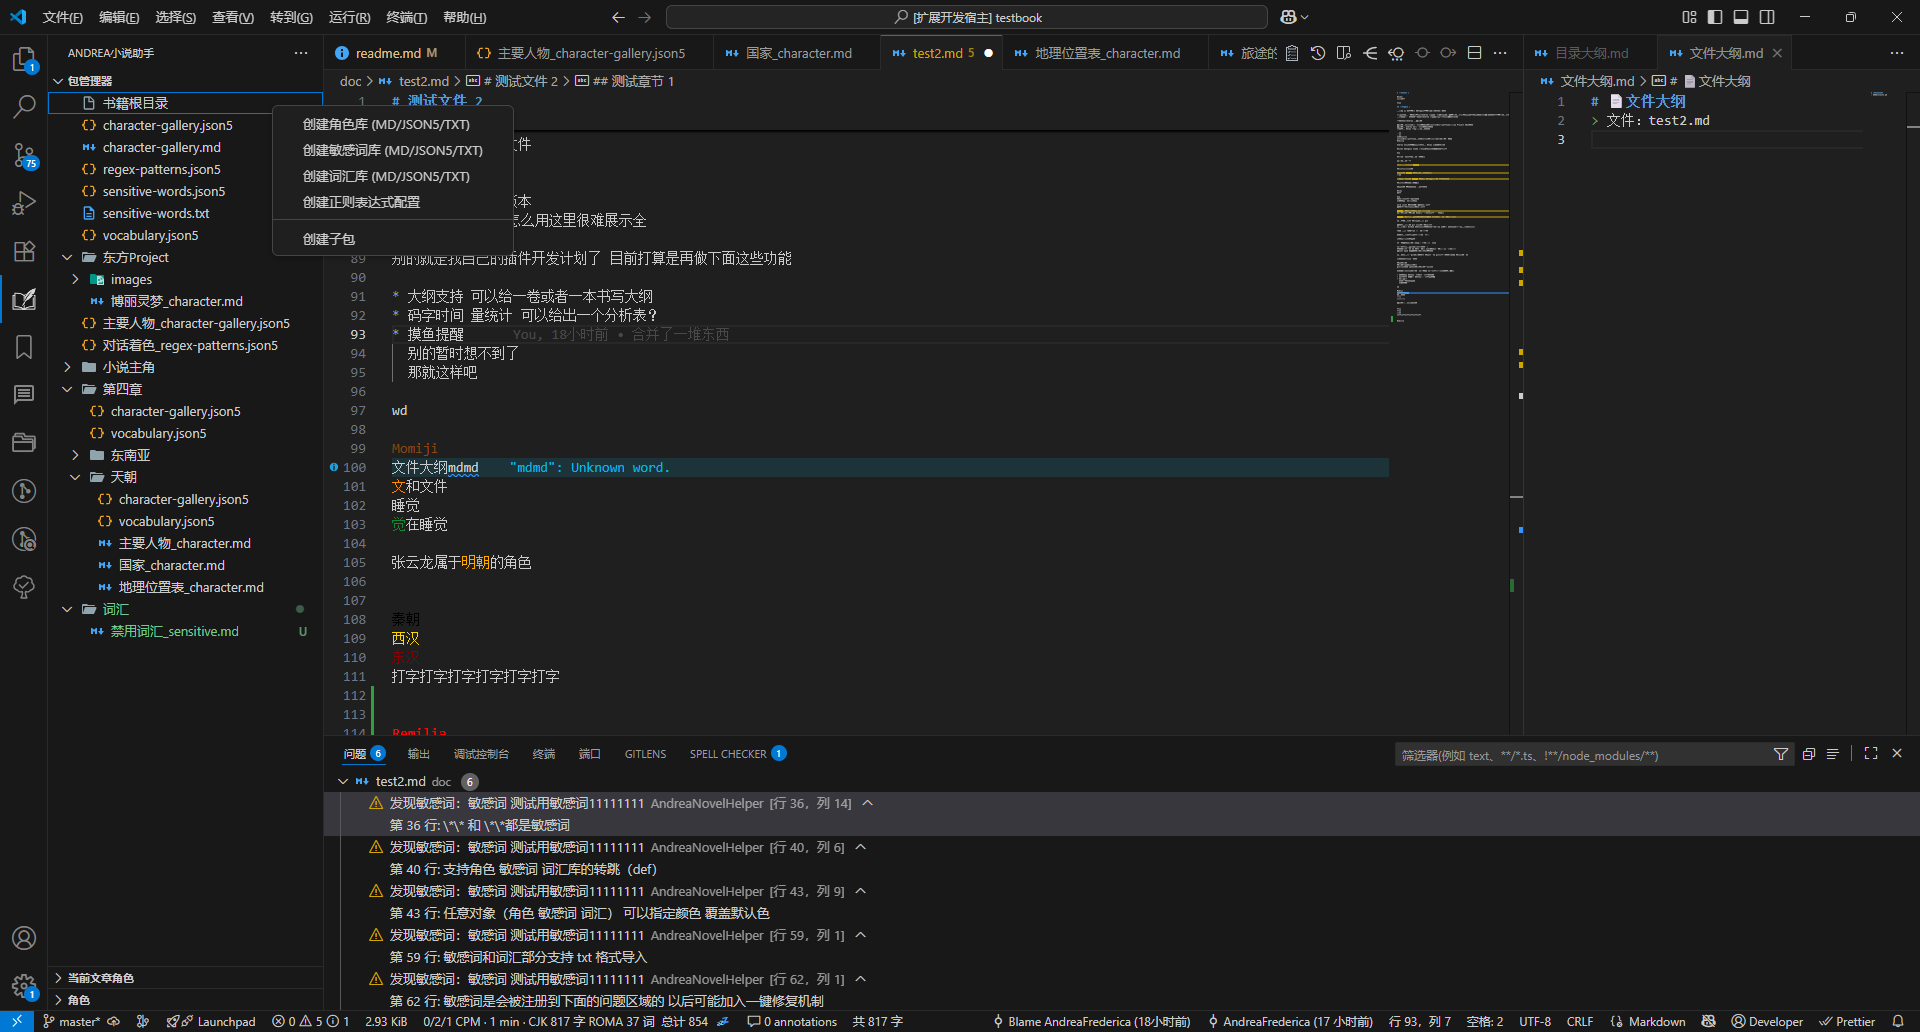Switch to the SPELL CHECKER panel tab
The width and height of the screenshot is (1920, 1032).
pyautogui.click(x=728, y=754)
